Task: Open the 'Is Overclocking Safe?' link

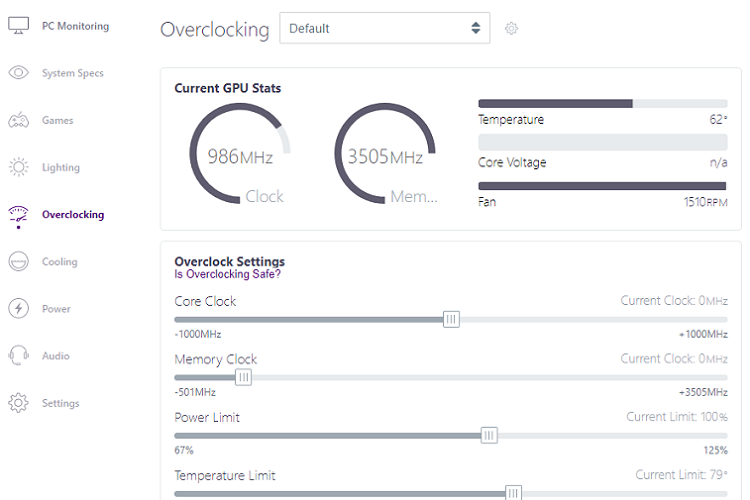Action: pyautogui.click(x=228, y=274)
